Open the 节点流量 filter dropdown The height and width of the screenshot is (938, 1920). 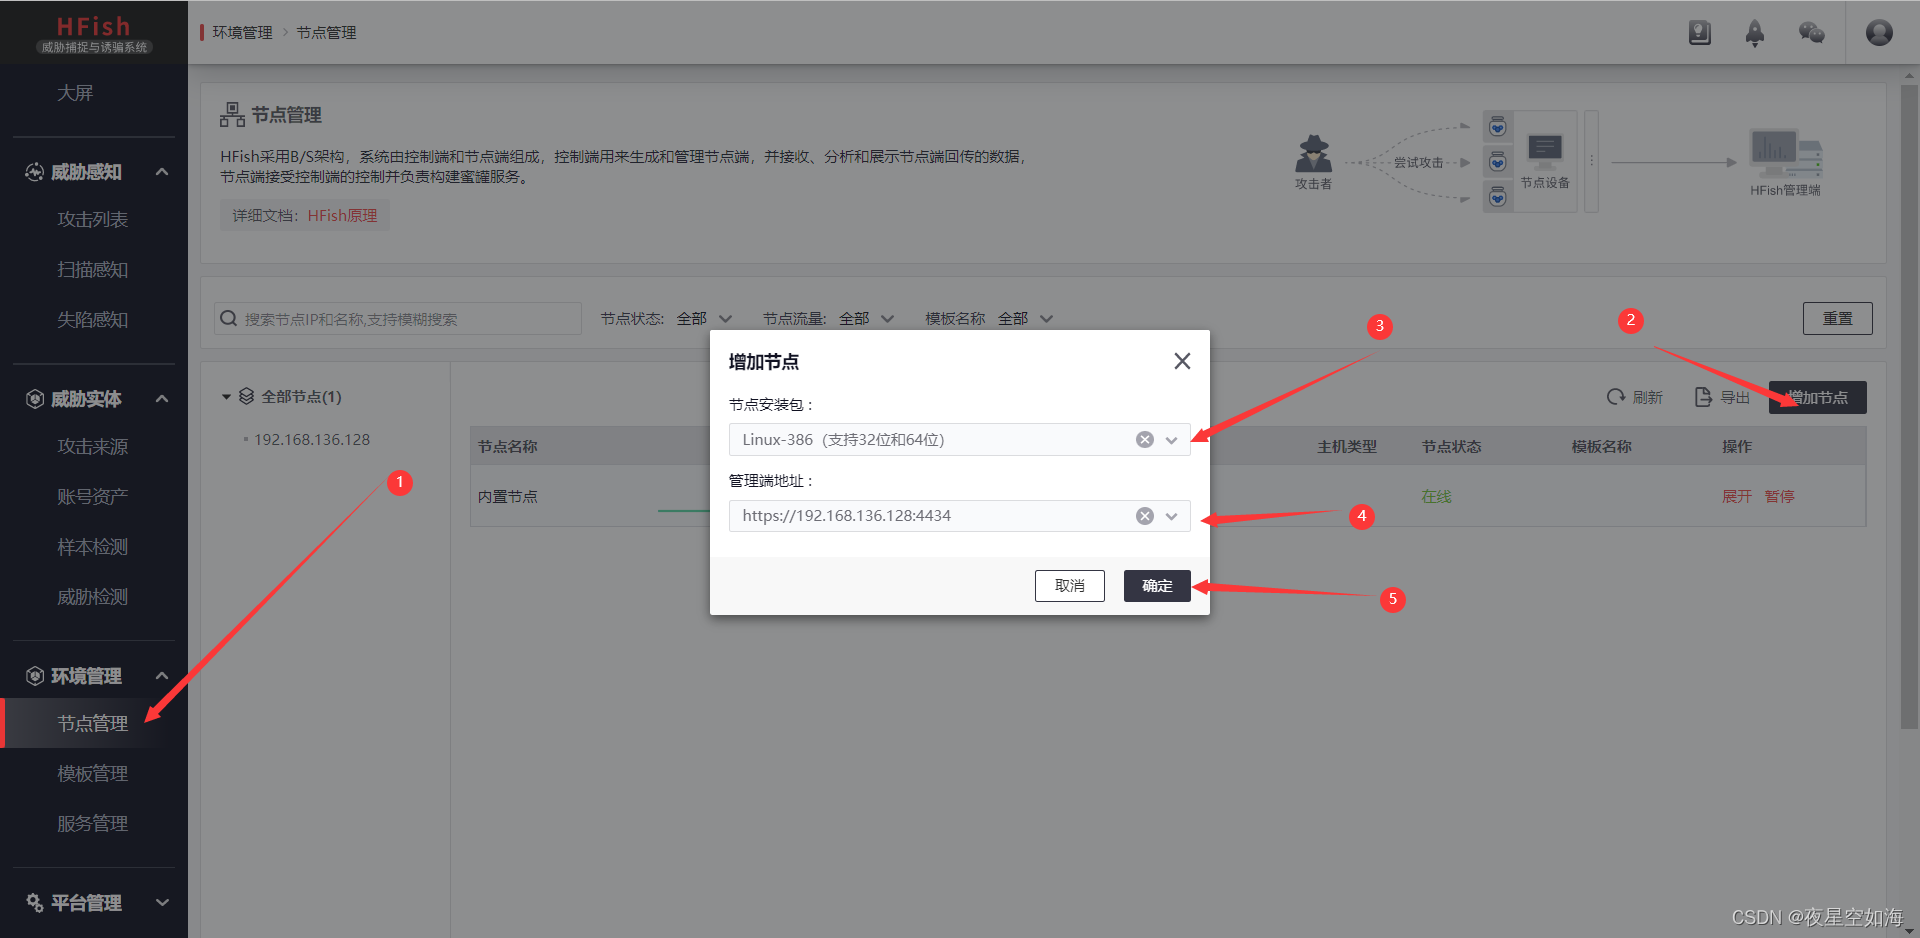[865, 318]
